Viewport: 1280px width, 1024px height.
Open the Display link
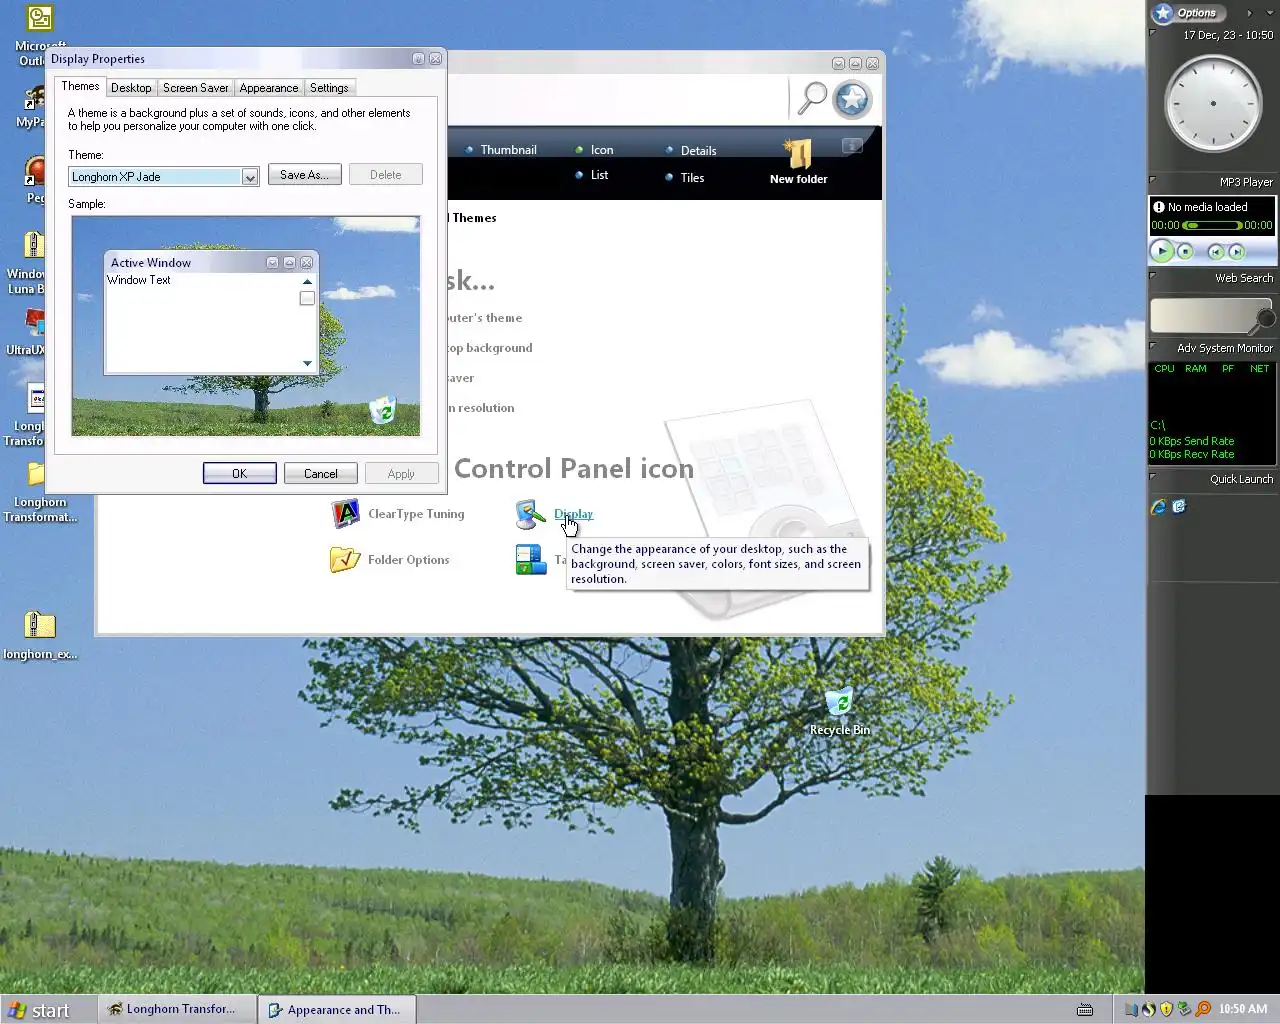573,514
